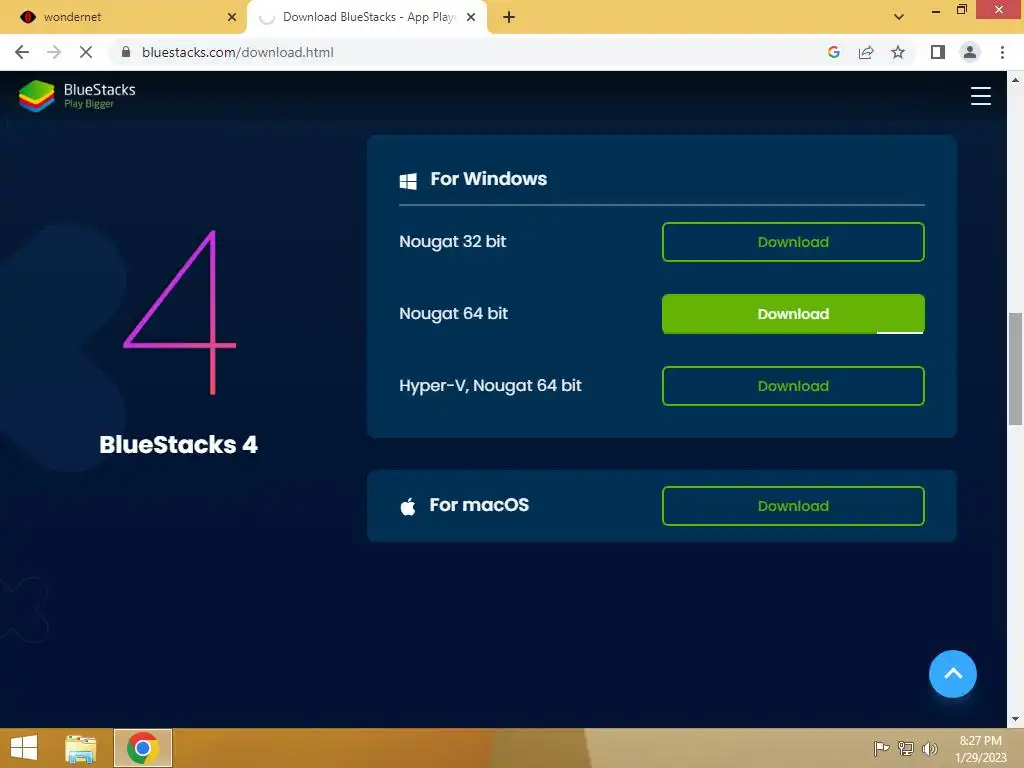Click the Apple logo beside For macOS
The image size is (1024, 768).
point(408,506)
